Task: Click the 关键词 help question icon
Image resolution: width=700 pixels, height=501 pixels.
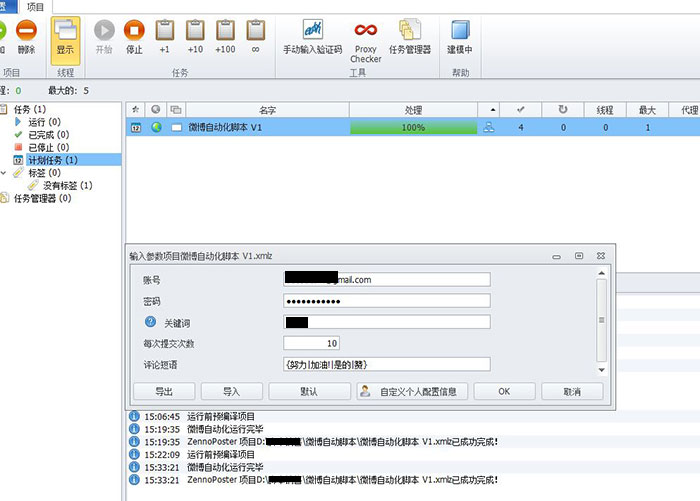Action: [x=150, y=321]
